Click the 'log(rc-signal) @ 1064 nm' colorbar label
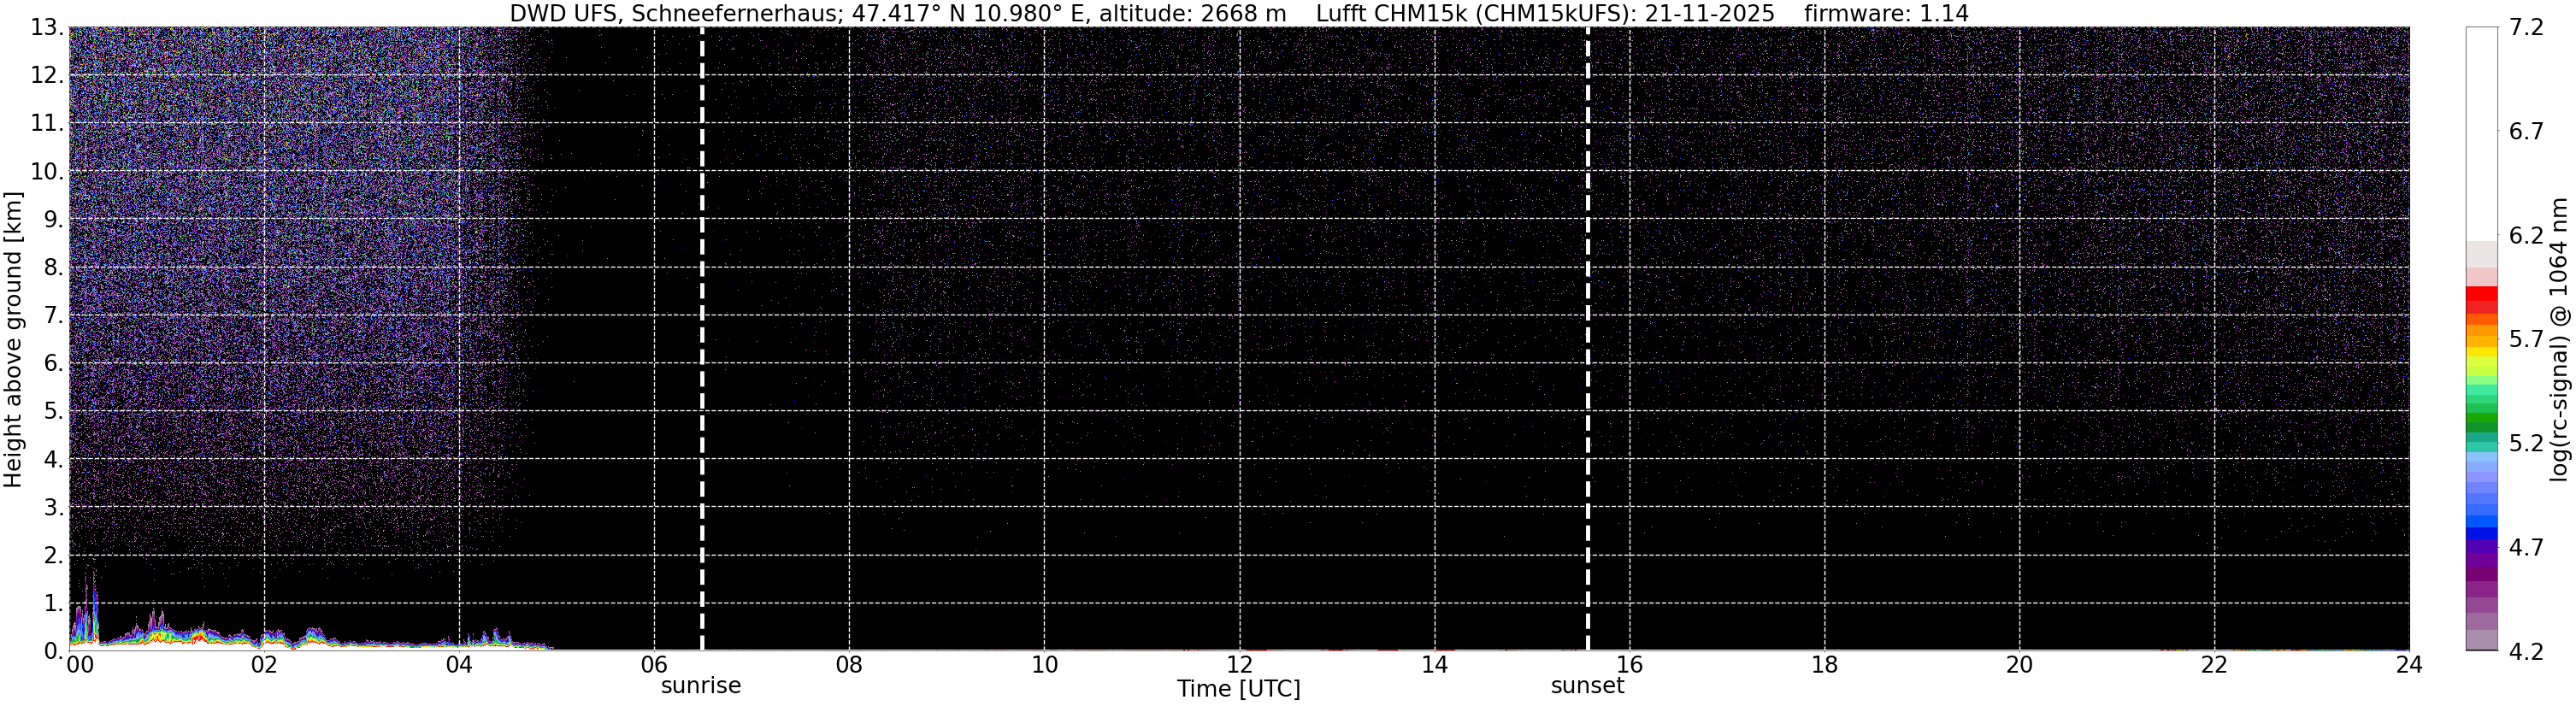 point(2561,339)
